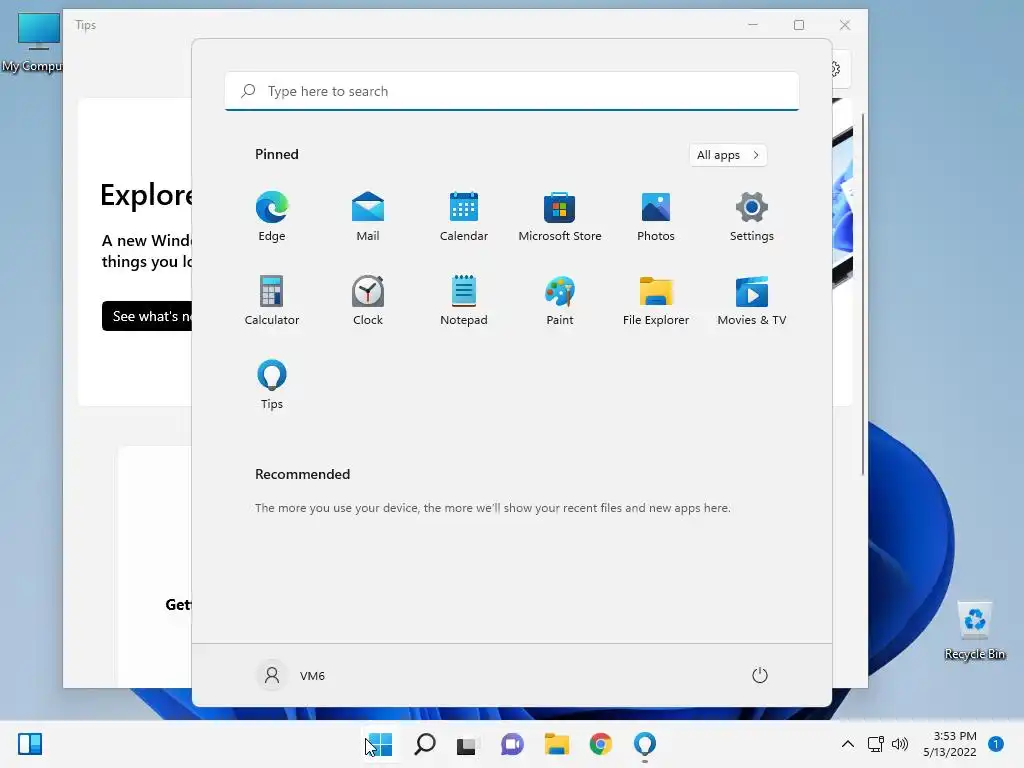Image resolution: width=1024 pixels, height=768 pixels.
Task: Launch Google Chrome from the taskbar
Action: [x=600, y=744]
